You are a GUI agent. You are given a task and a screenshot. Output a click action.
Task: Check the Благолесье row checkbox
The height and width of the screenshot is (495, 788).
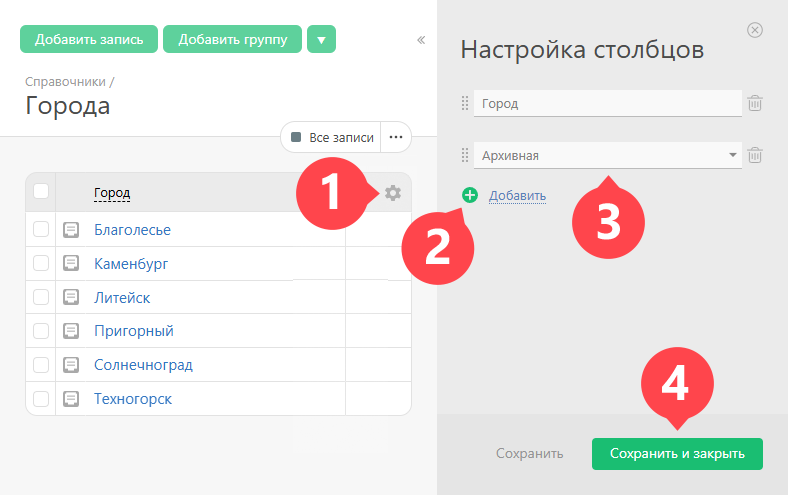pyautogui.click(x=41, y=229)
